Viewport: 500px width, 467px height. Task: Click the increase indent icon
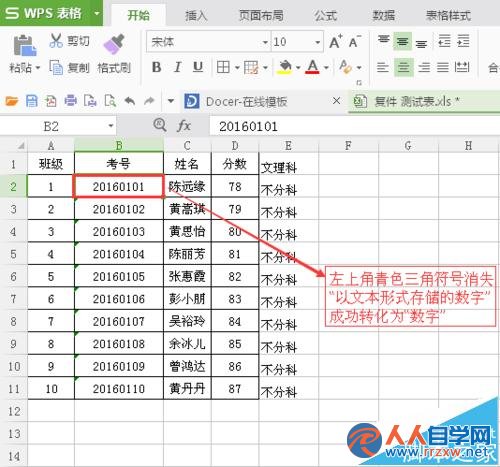click(463, 41)
